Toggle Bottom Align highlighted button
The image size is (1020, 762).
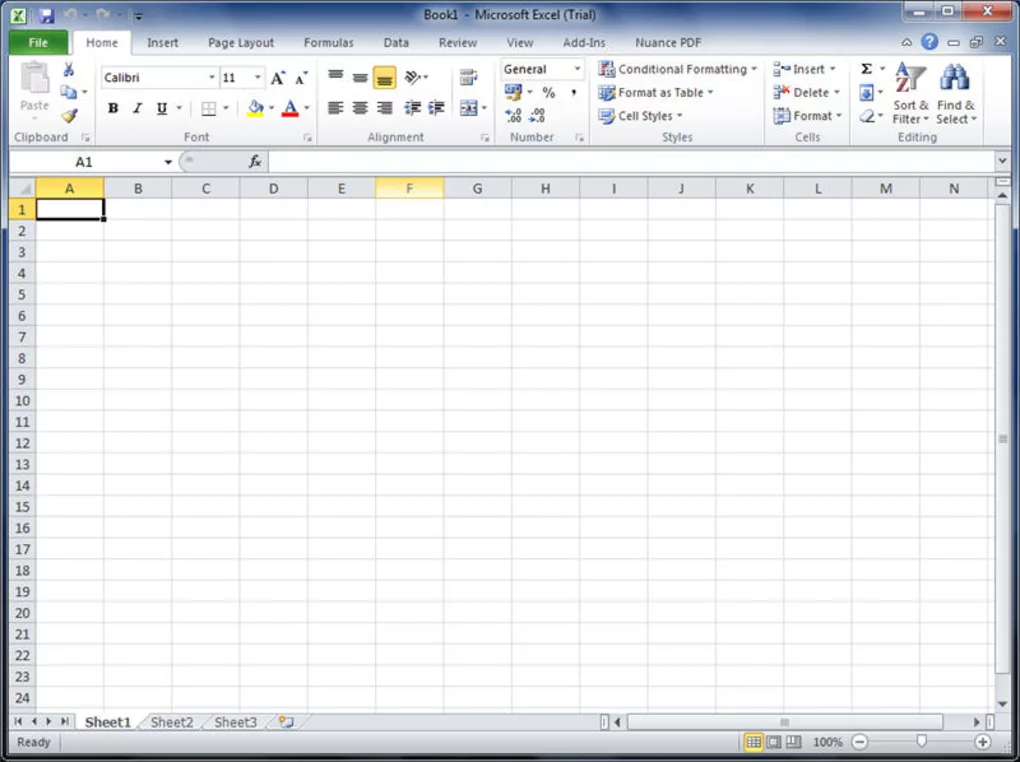click(x=384, y=77)
